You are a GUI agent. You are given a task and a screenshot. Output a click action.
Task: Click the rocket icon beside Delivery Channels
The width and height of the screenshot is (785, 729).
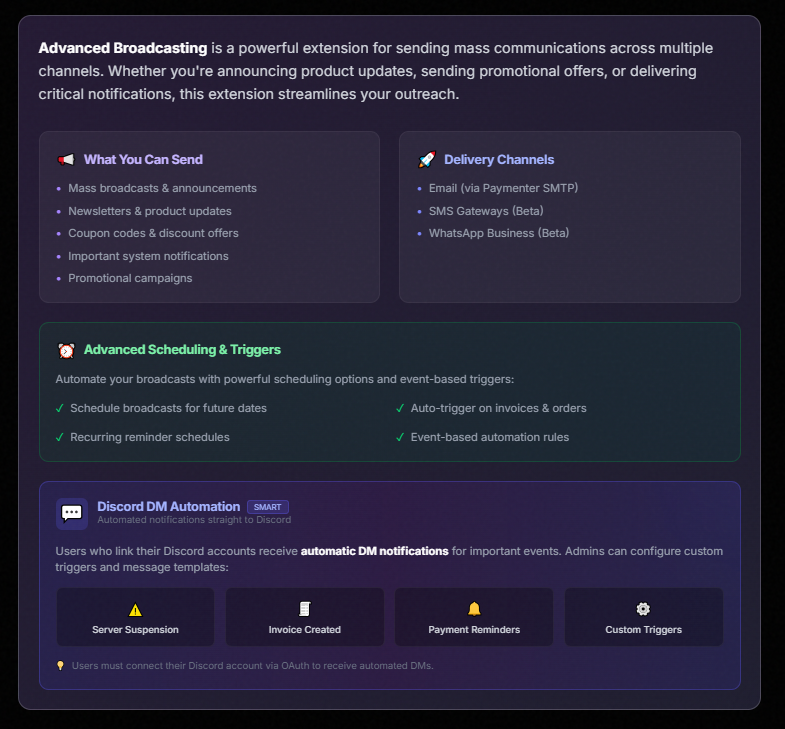coord(426,160)
